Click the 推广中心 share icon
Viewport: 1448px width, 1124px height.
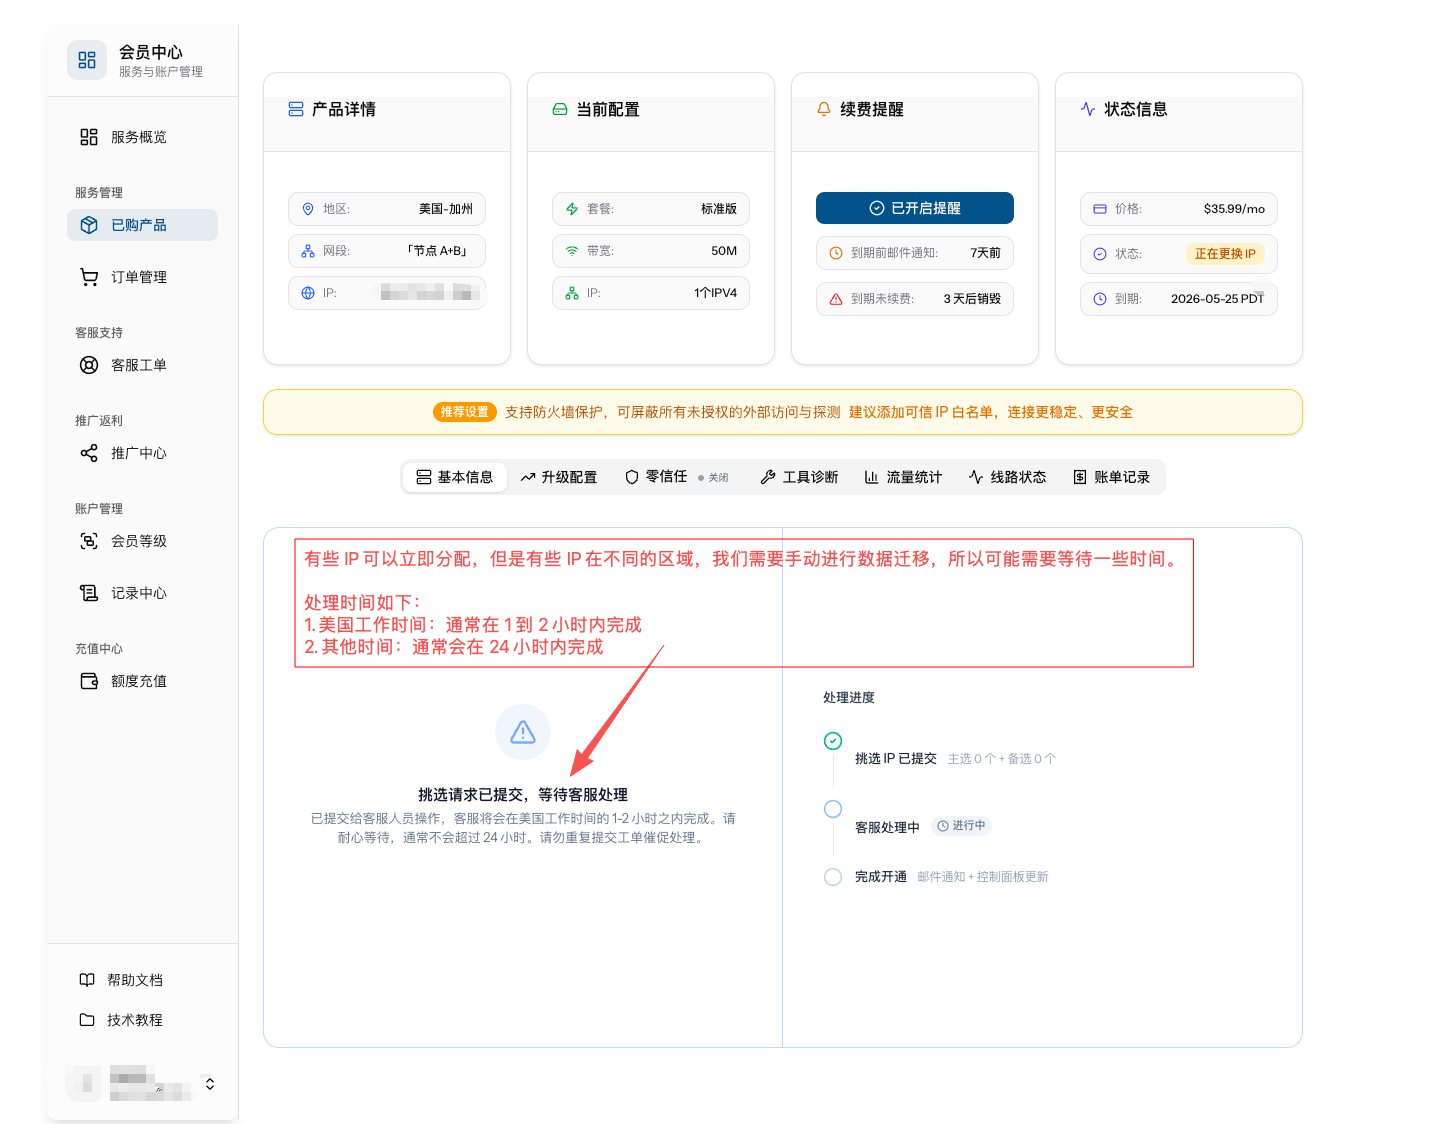pyautogui.click(x=89, y=453)
